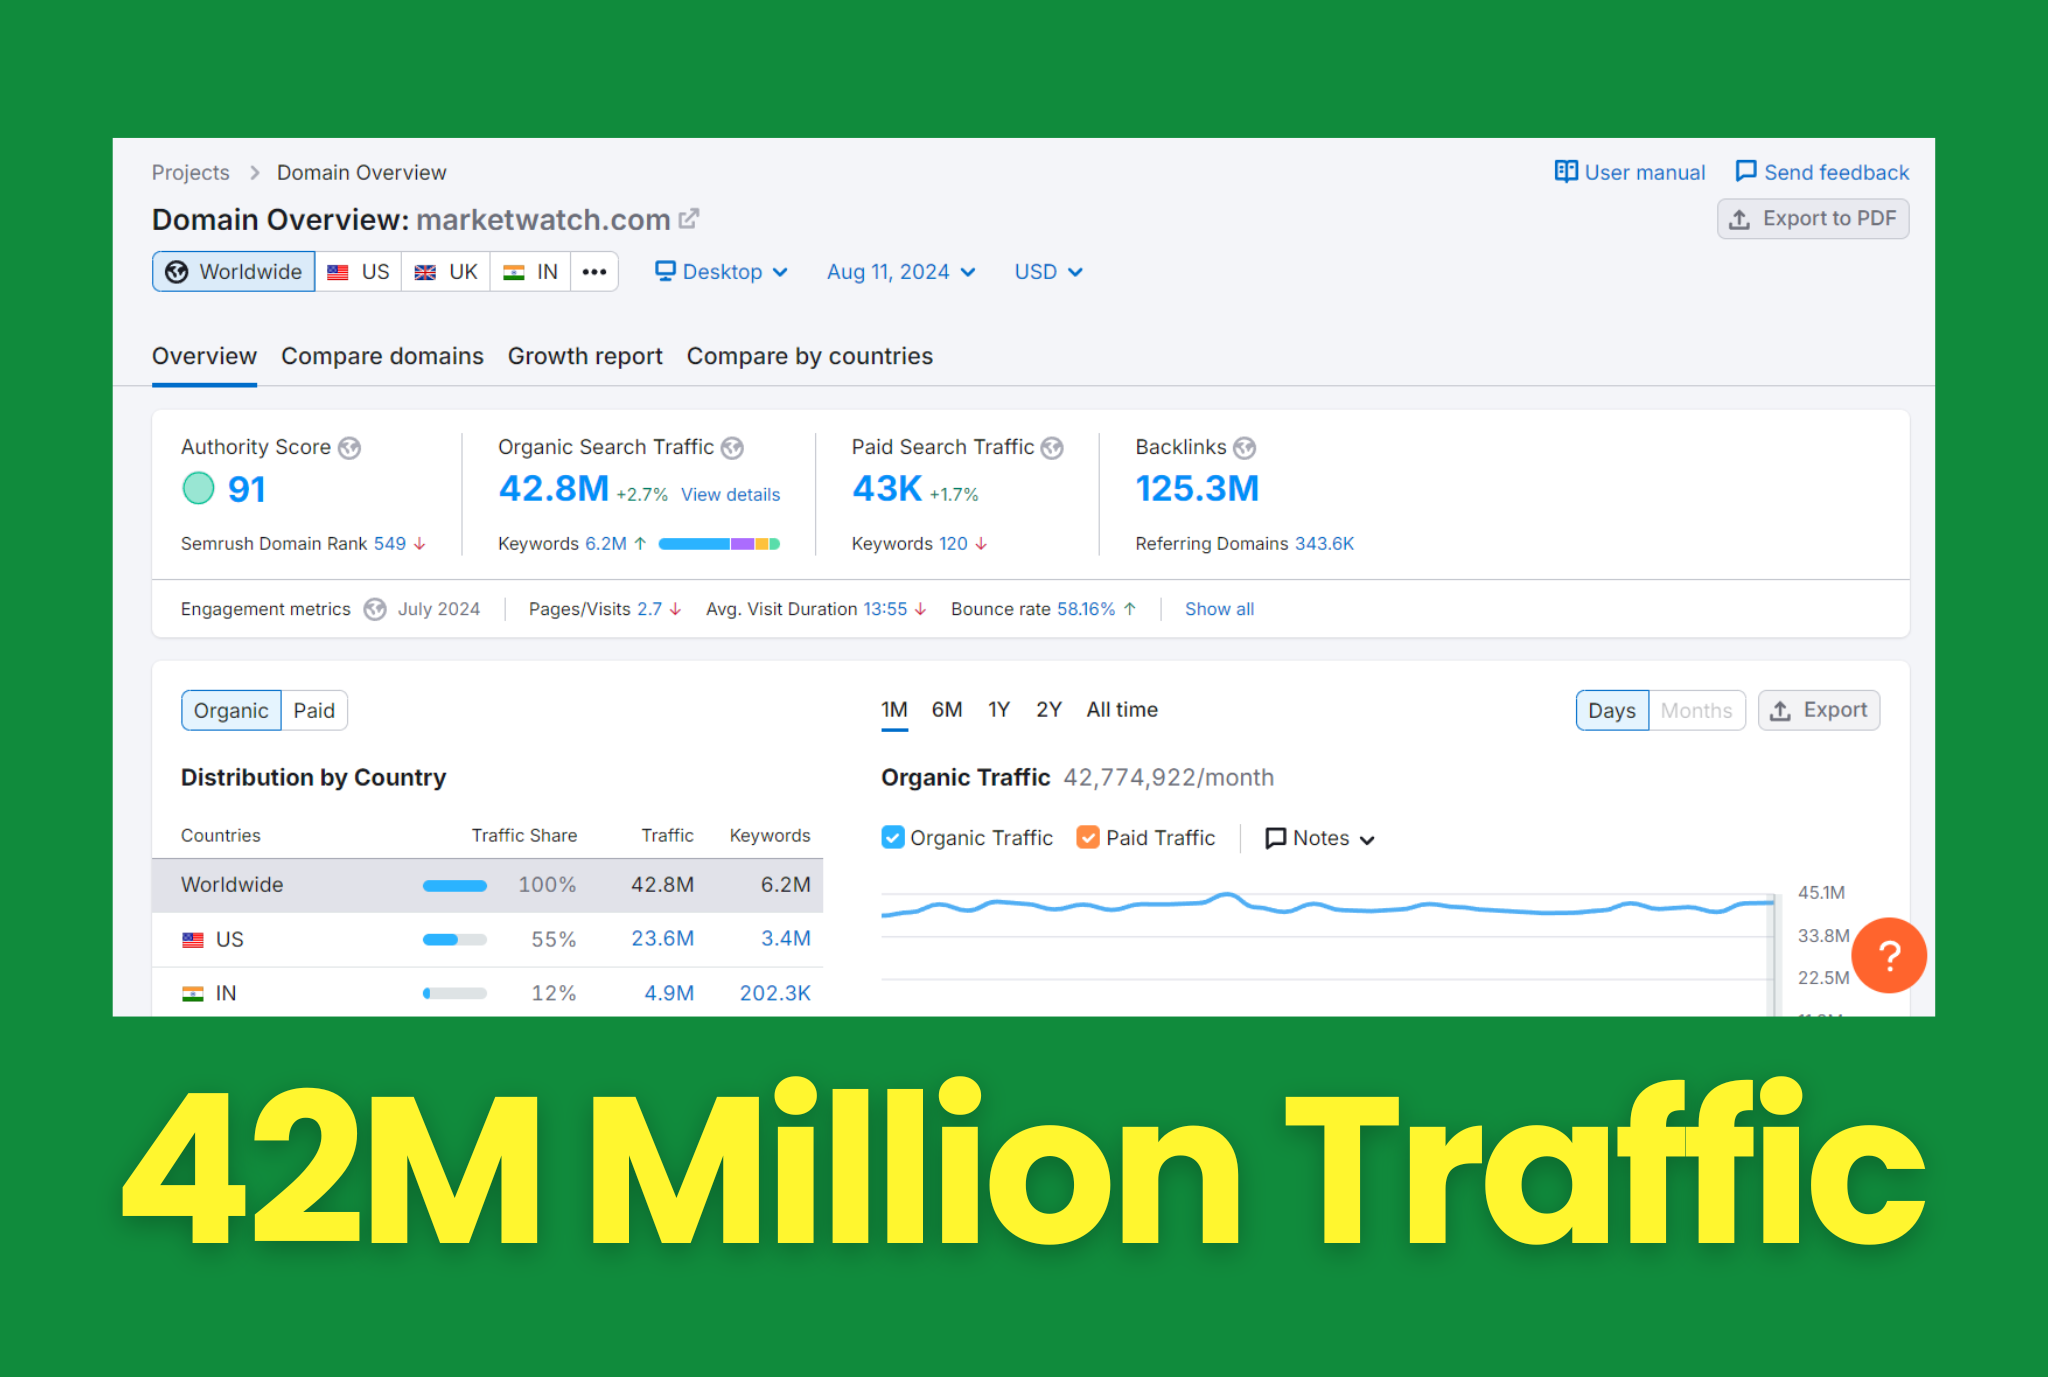Click the Notes speech bubble icon

(x=1275, y=838)
